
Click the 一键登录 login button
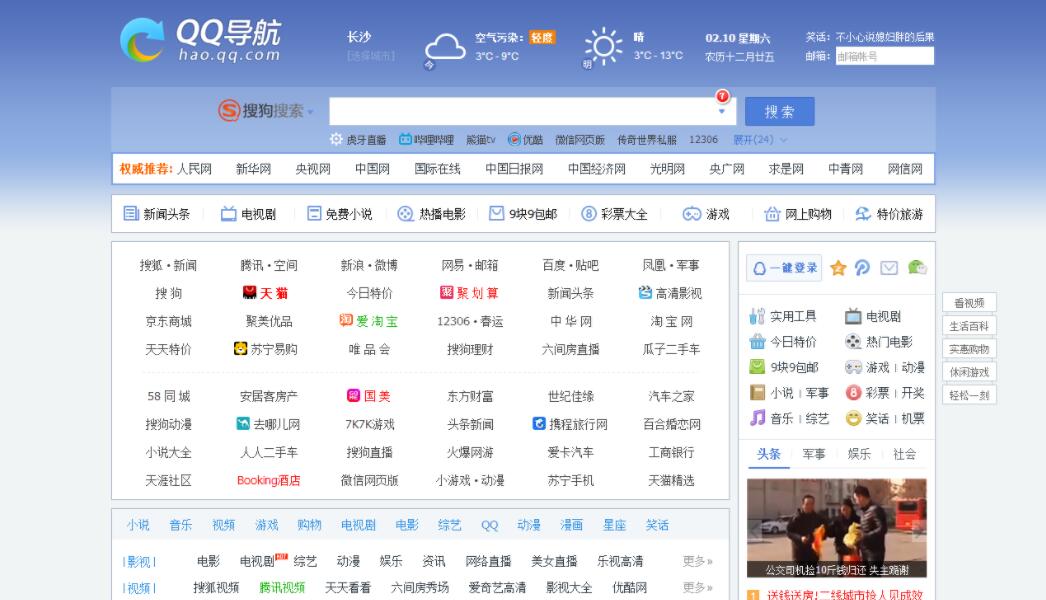784,268
